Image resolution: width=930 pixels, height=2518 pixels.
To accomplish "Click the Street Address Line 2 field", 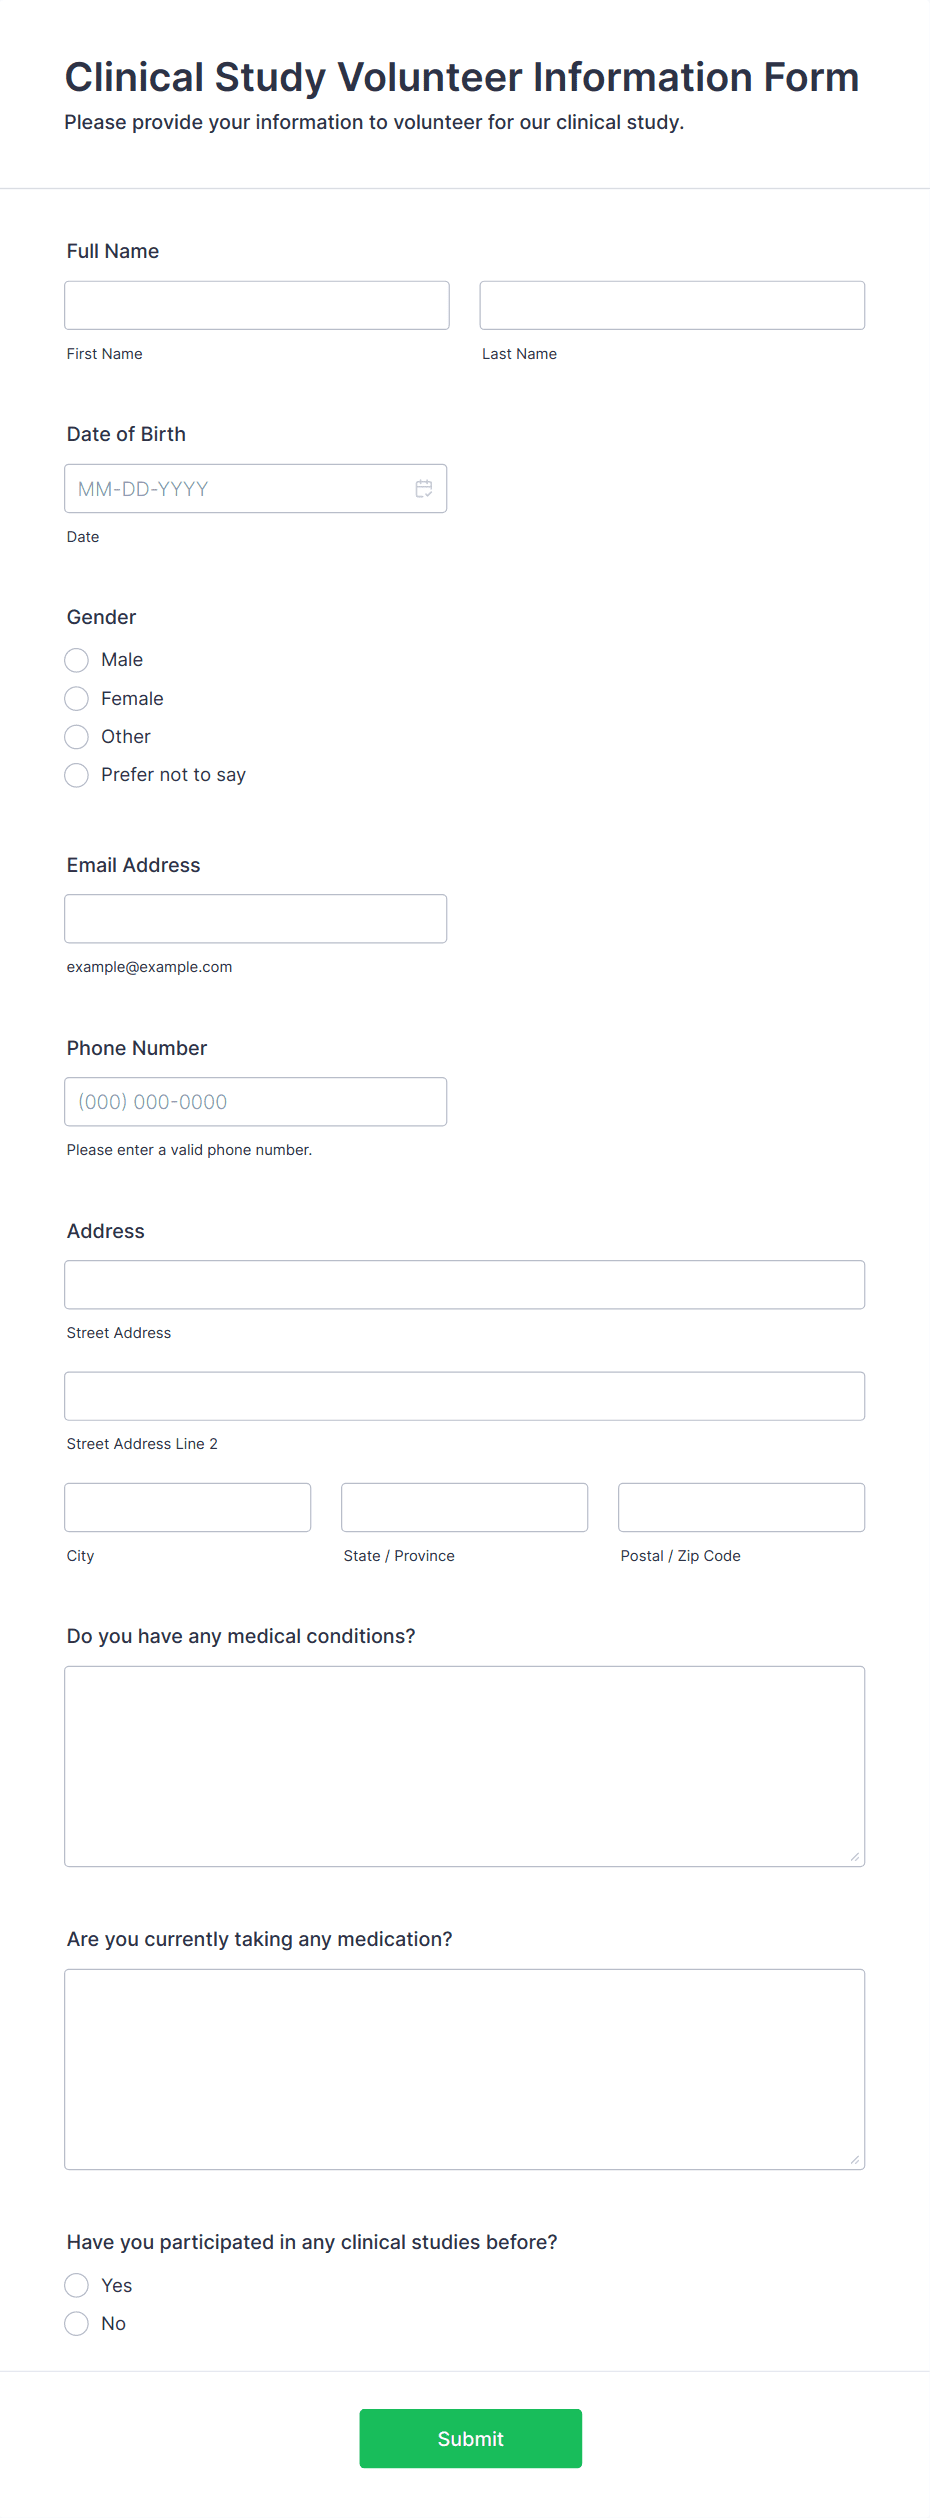I will [x=464, y=1396].
